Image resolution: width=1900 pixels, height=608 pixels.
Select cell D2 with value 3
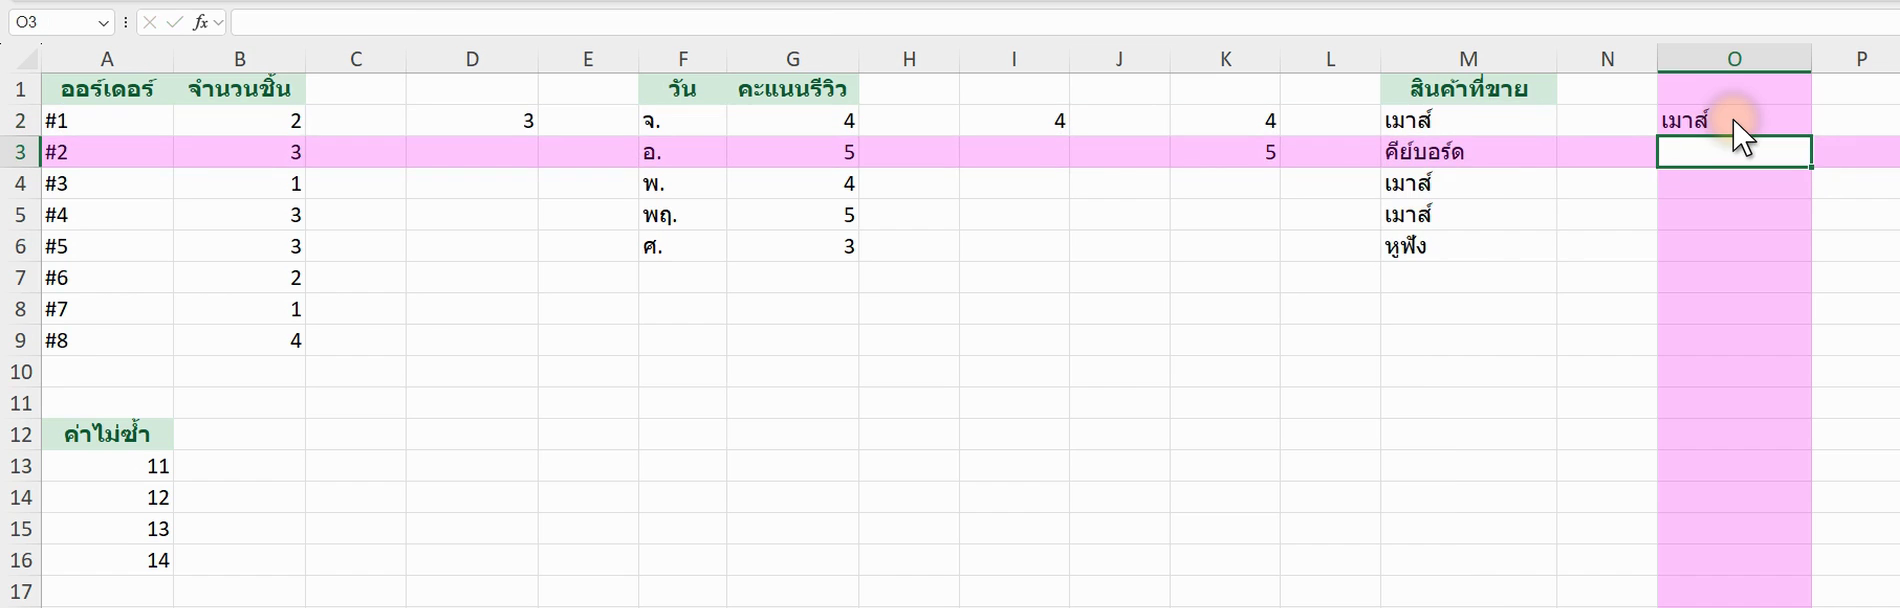click(x=472, y=121)
